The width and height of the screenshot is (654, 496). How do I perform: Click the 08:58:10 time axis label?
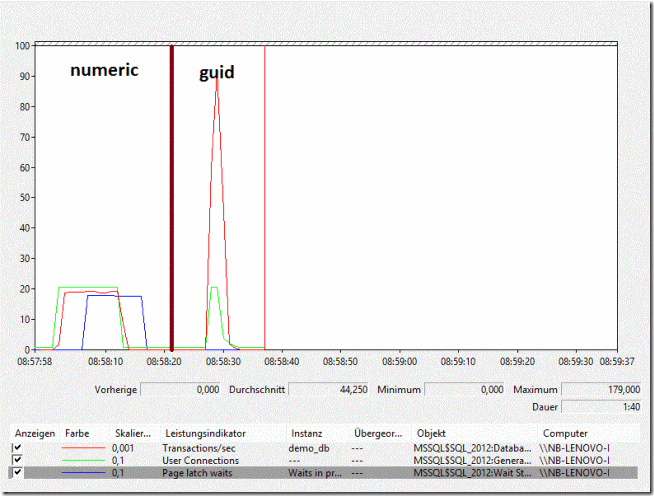point(106,361)
